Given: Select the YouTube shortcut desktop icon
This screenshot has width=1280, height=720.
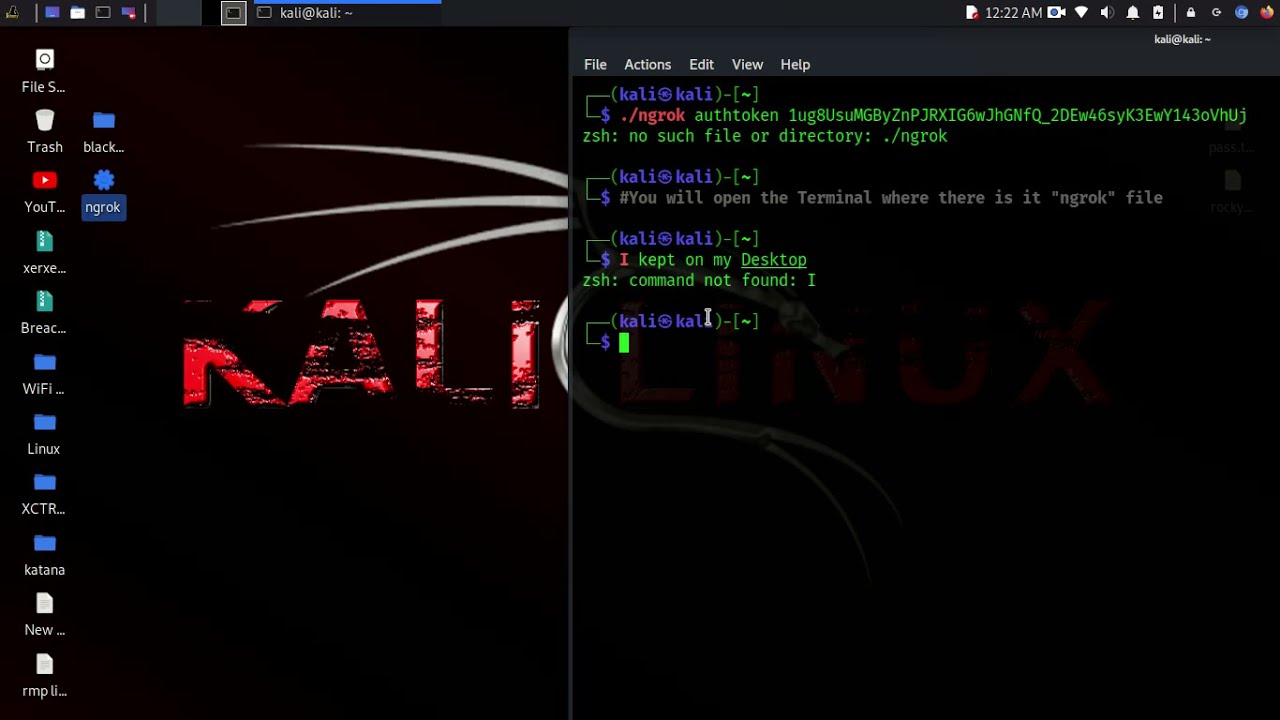Looking at the screenshot, I should coord(44,192).
